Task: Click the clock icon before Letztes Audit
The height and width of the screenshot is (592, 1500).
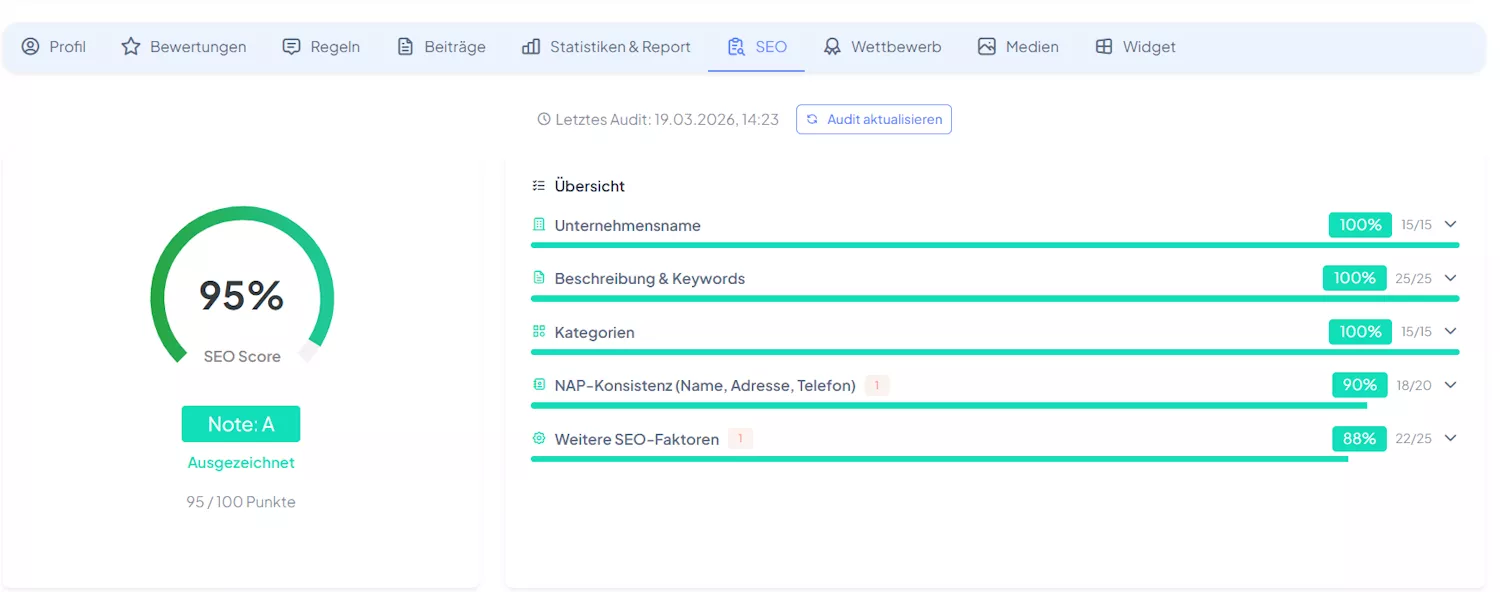Action: (543, 118)
